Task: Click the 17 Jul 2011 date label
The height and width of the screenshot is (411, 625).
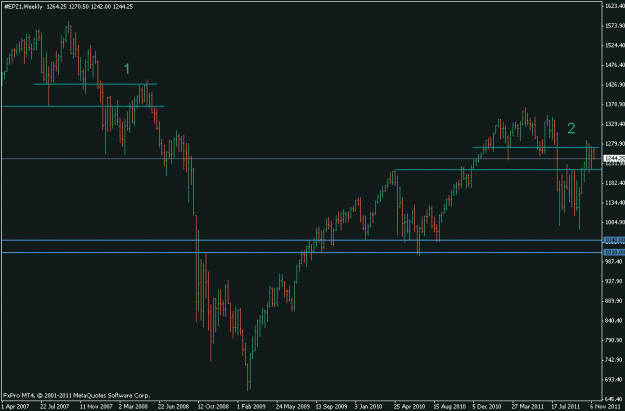Action: pos(566,407)
